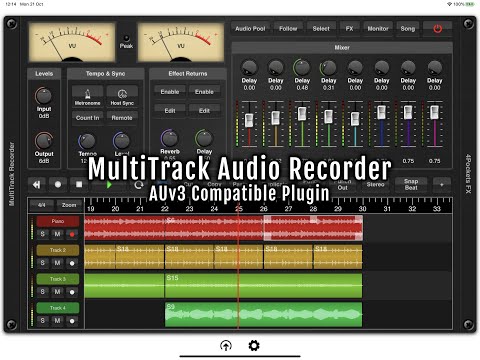Click the Stereo button
The image size is (480, 360).
point(375,184)
